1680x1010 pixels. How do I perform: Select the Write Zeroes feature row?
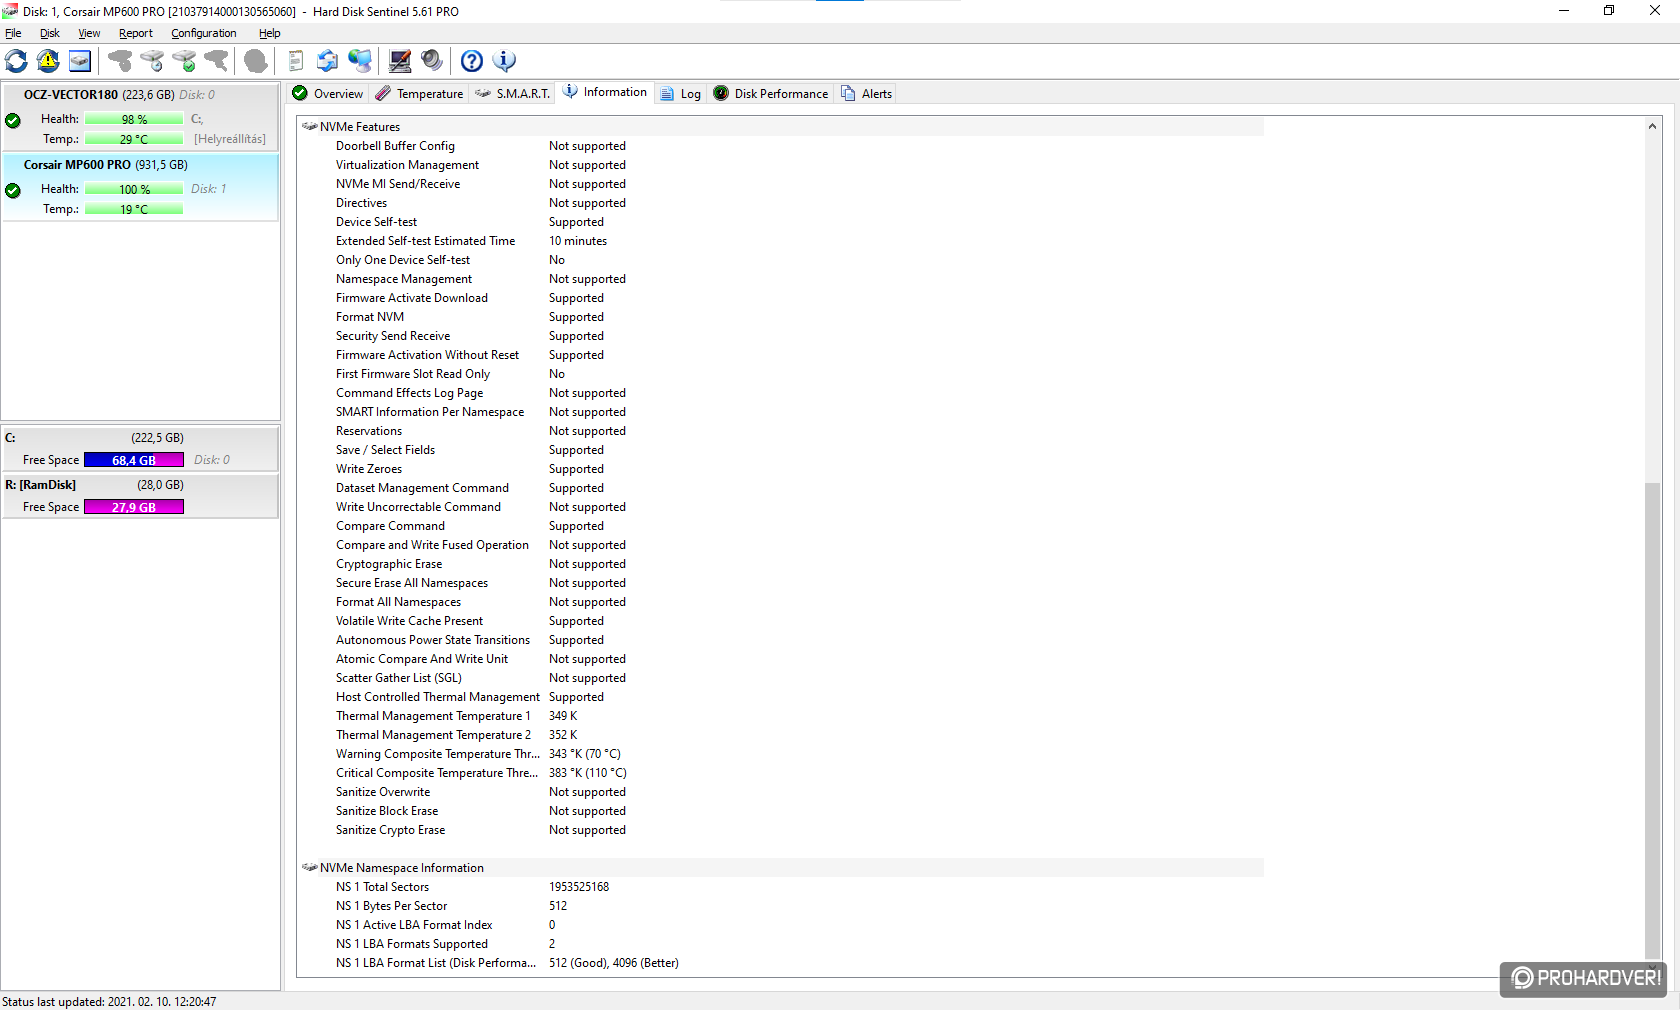[780, 469]
